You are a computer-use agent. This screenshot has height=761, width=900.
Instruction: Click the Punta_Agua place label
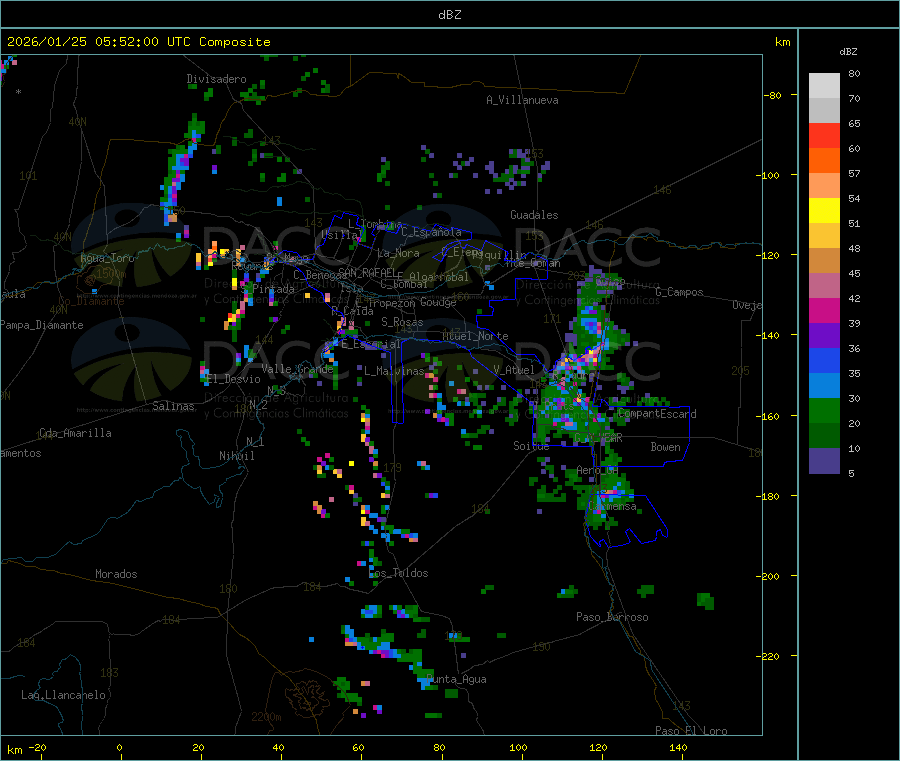pyautogui.click(x=456, y=679)
